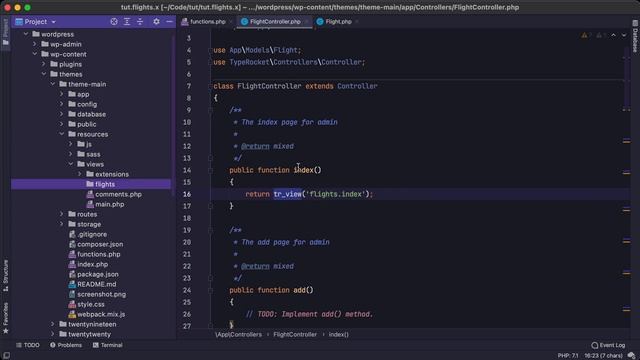Screen dimensions: 640x360
Task: Collapse the themes folder
Action: [44, 74]
